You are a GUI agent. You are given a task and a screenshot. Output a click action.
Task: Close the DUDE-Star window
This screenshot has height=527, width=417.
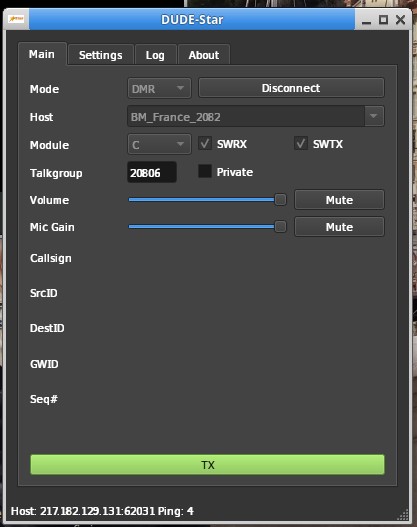(401, 19)
